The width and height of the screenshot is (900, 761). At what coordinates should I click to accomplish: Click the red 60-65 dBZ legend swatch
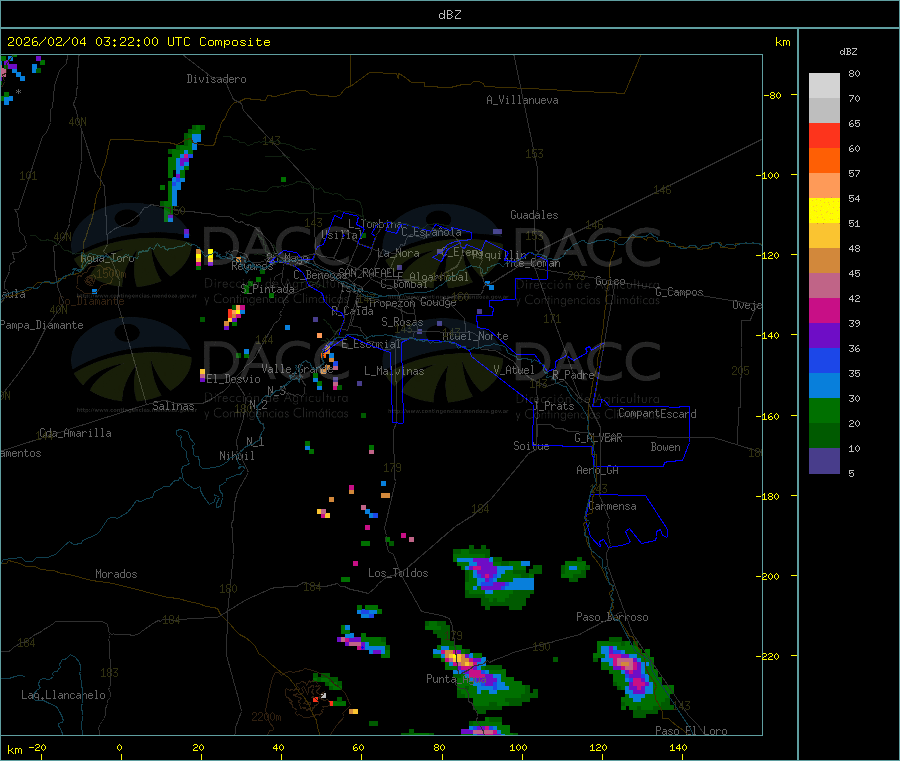click(824, 135)
